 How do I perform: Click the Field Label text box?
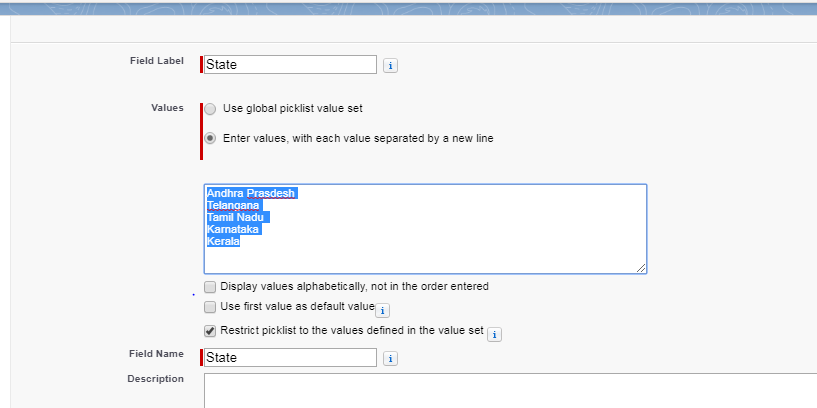click(x=290, y=65)
